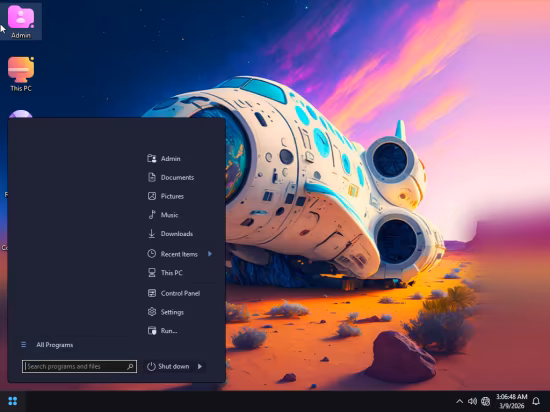Select the This PC label in Start menu
The height and width of the screenshot is (412, 550).
172,273
